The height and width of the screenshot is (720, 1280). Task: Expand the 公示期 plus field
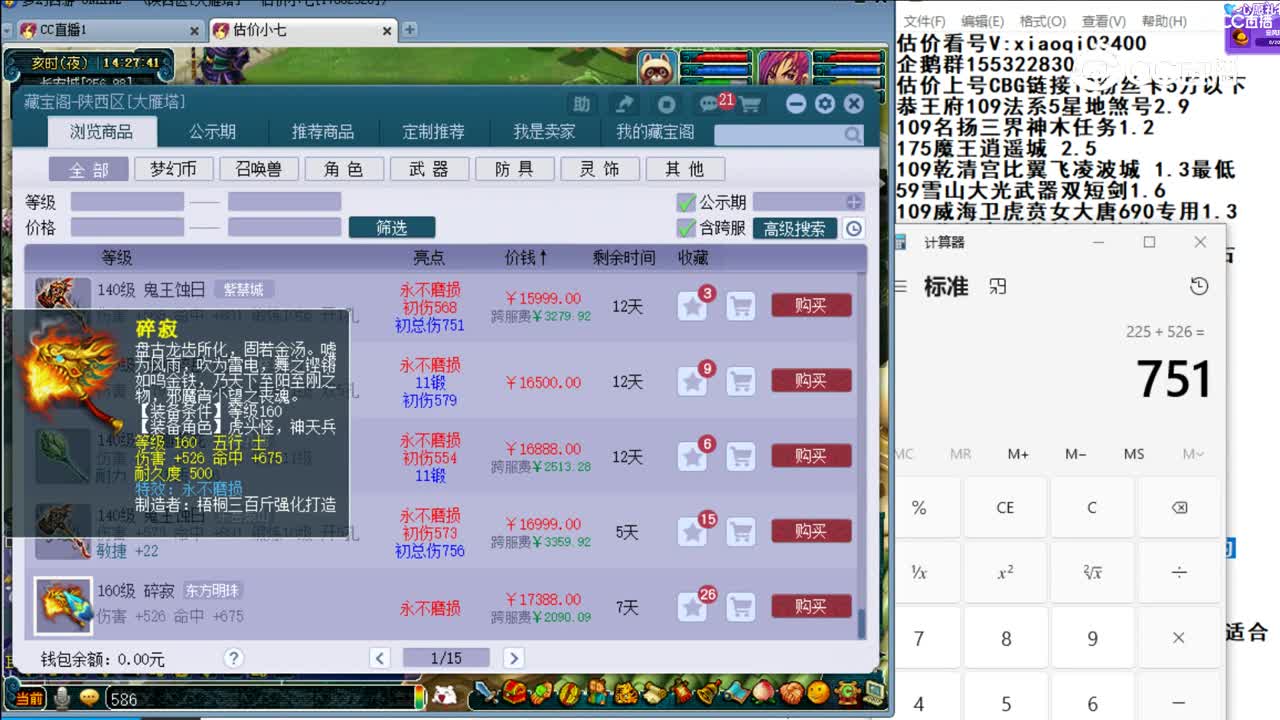pos(853,203)
